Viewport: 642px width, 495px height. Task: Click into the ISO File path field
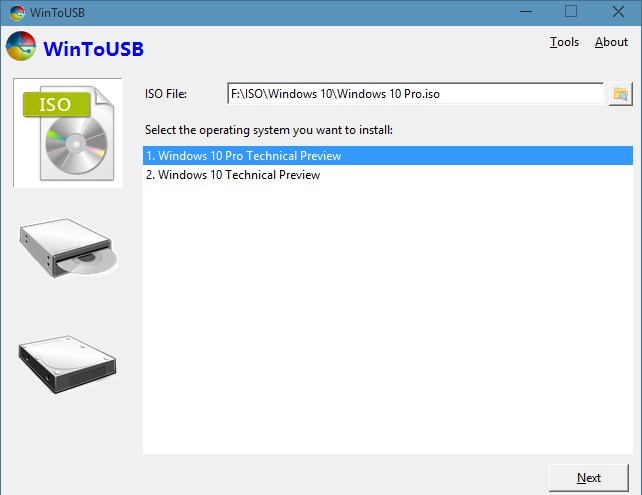[x=415, y=94]
